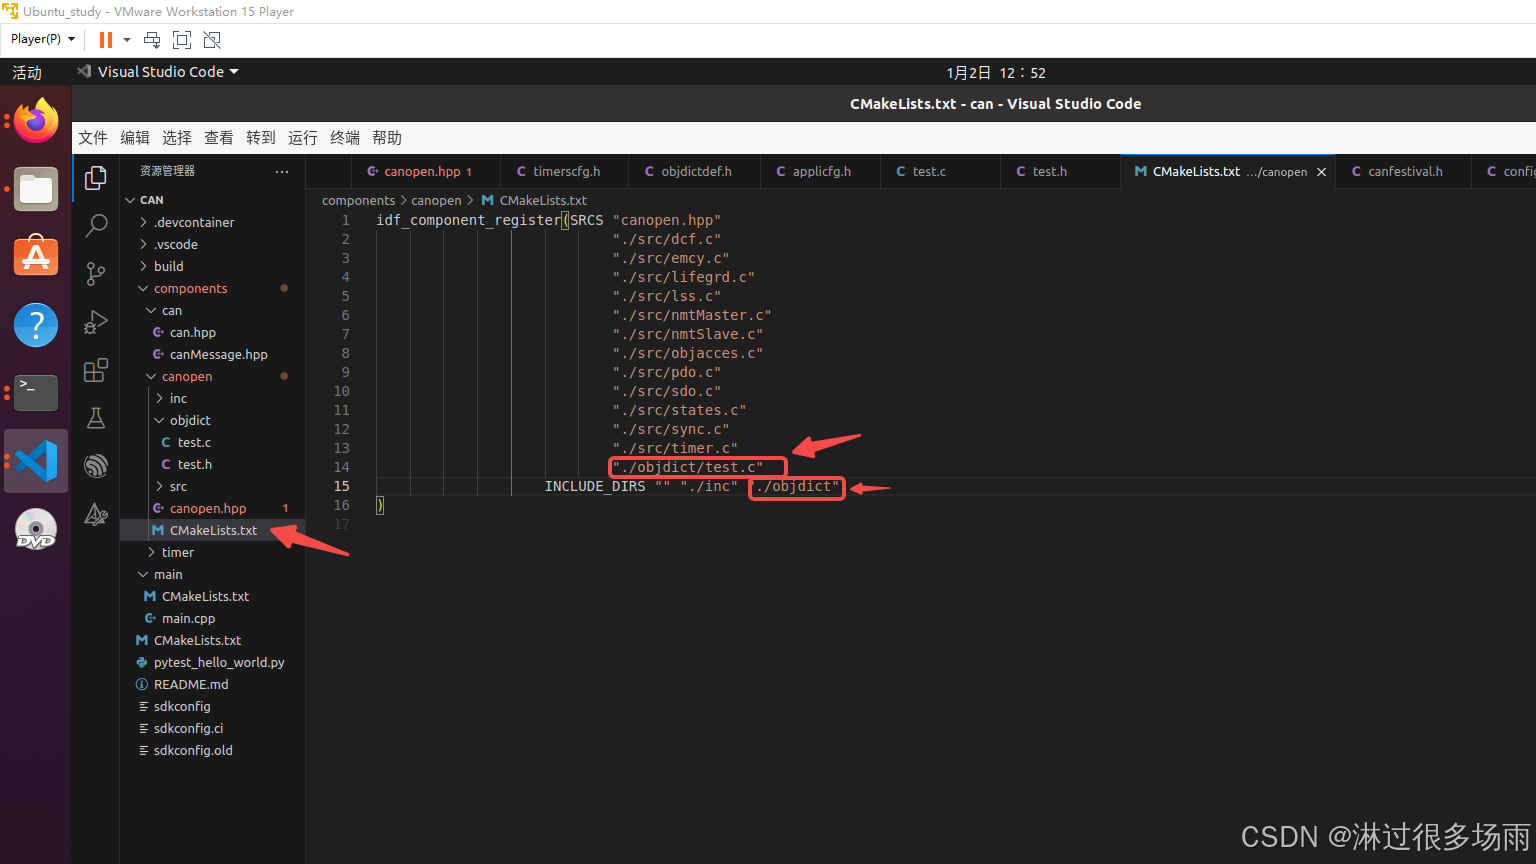The width and height of the screenshot is (1536, 864).
Task: Open the pause button dropdown arrow
Action: [127, 40]
